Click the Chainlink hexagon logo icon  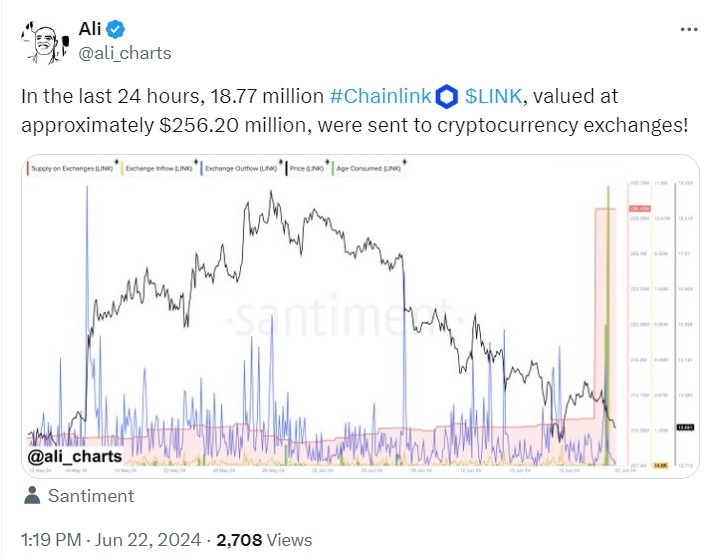447,97
